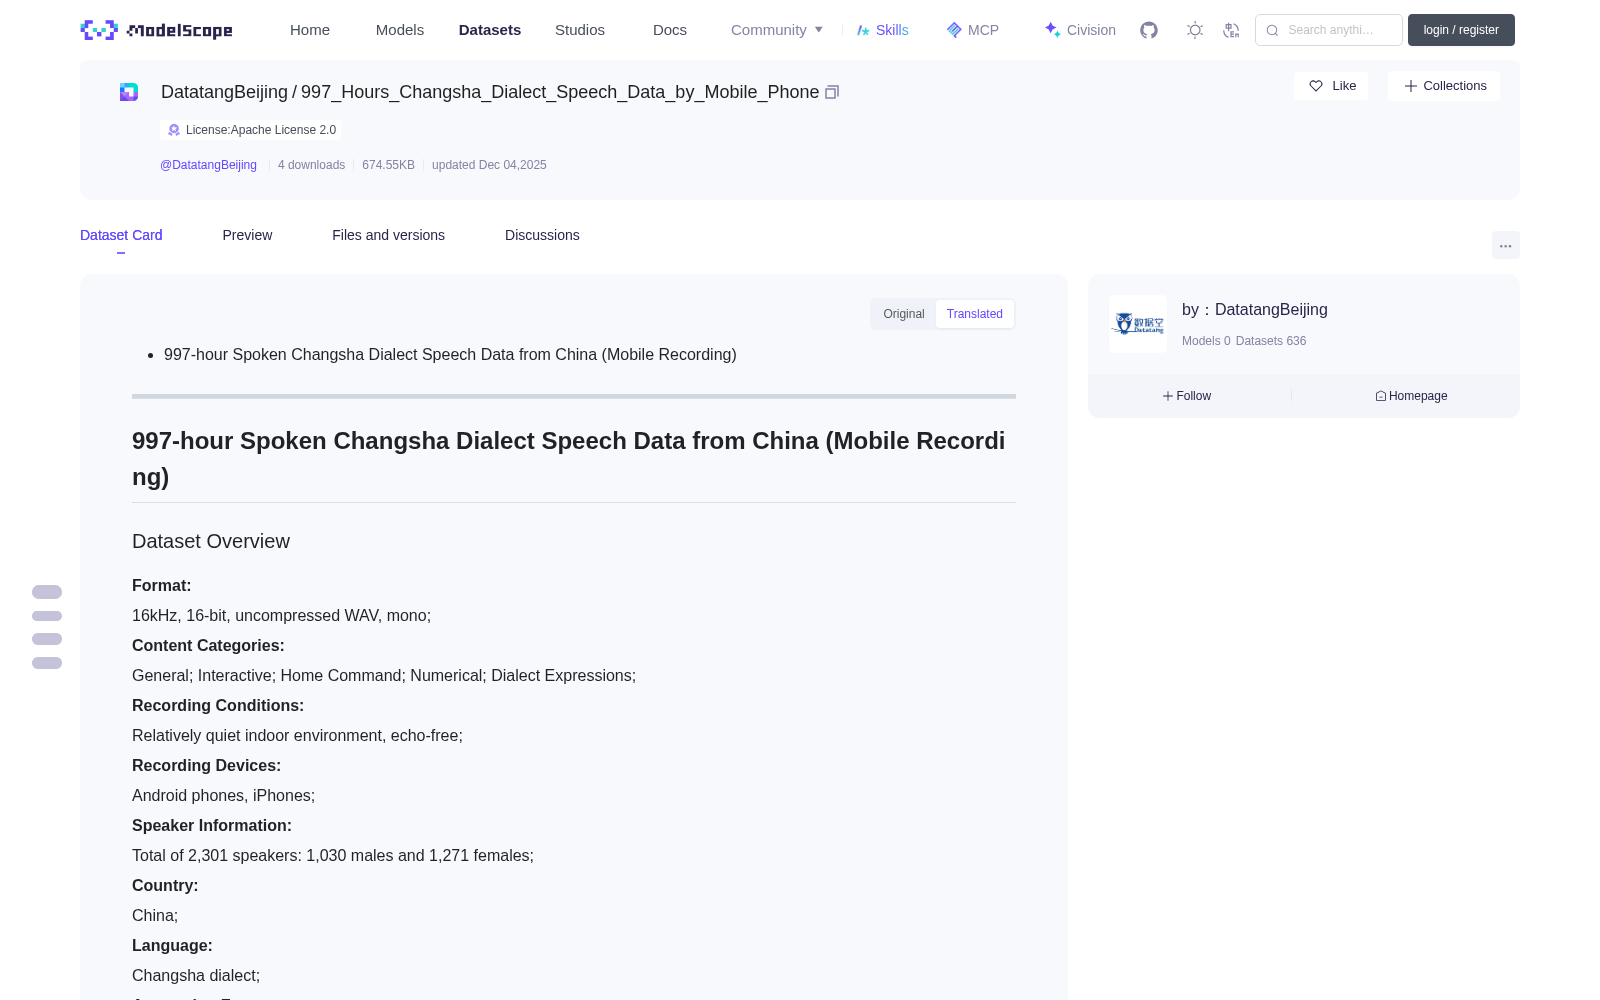Open the Docs page
Viewport: 1600px width, 1000px height.
click(670, 30)
